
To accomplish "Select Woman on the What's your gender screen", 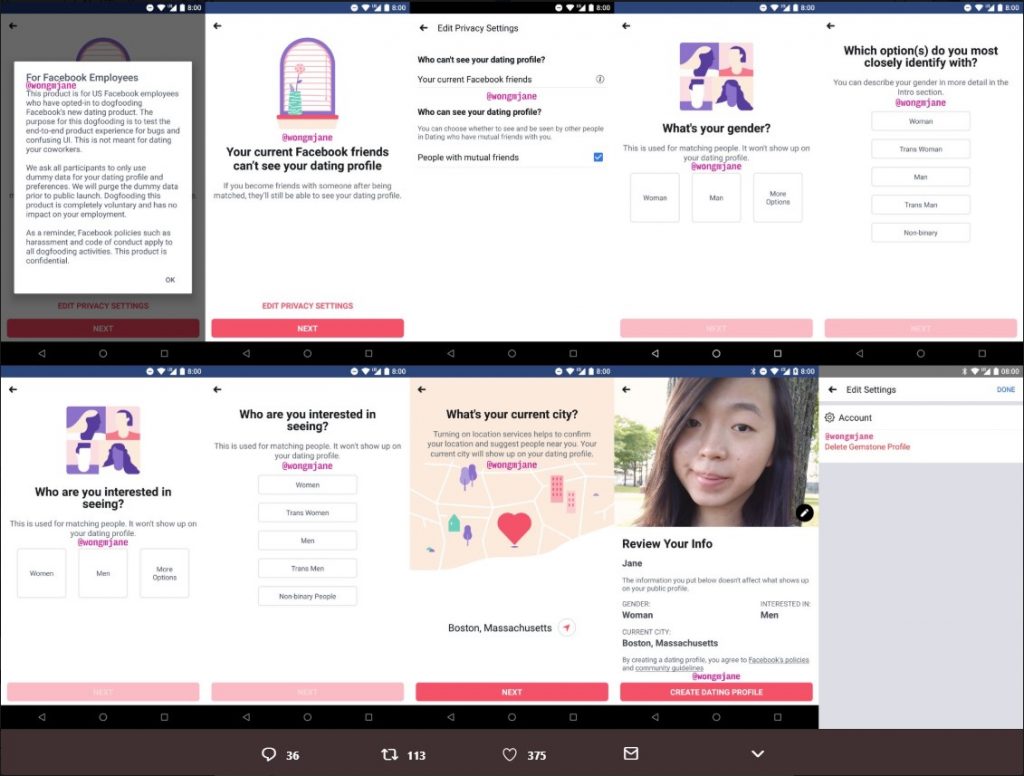I will (x=654, y=197).
